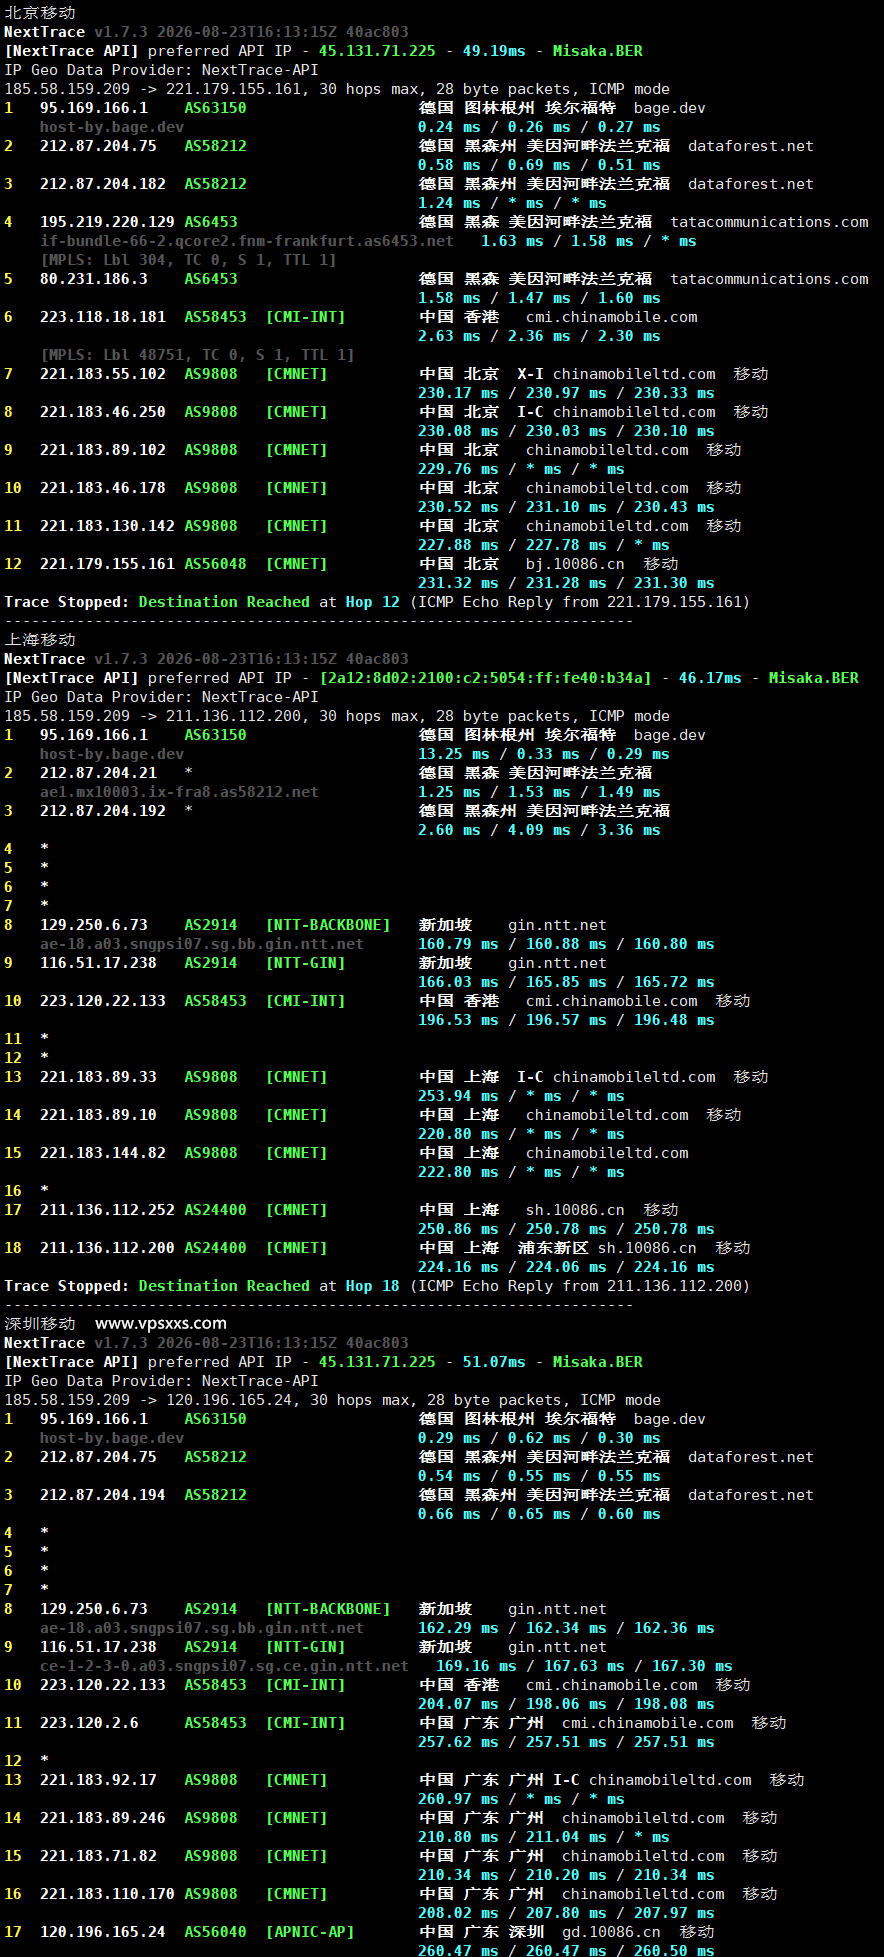Select hop IP 221.183.92.17

click(98, 1780)
